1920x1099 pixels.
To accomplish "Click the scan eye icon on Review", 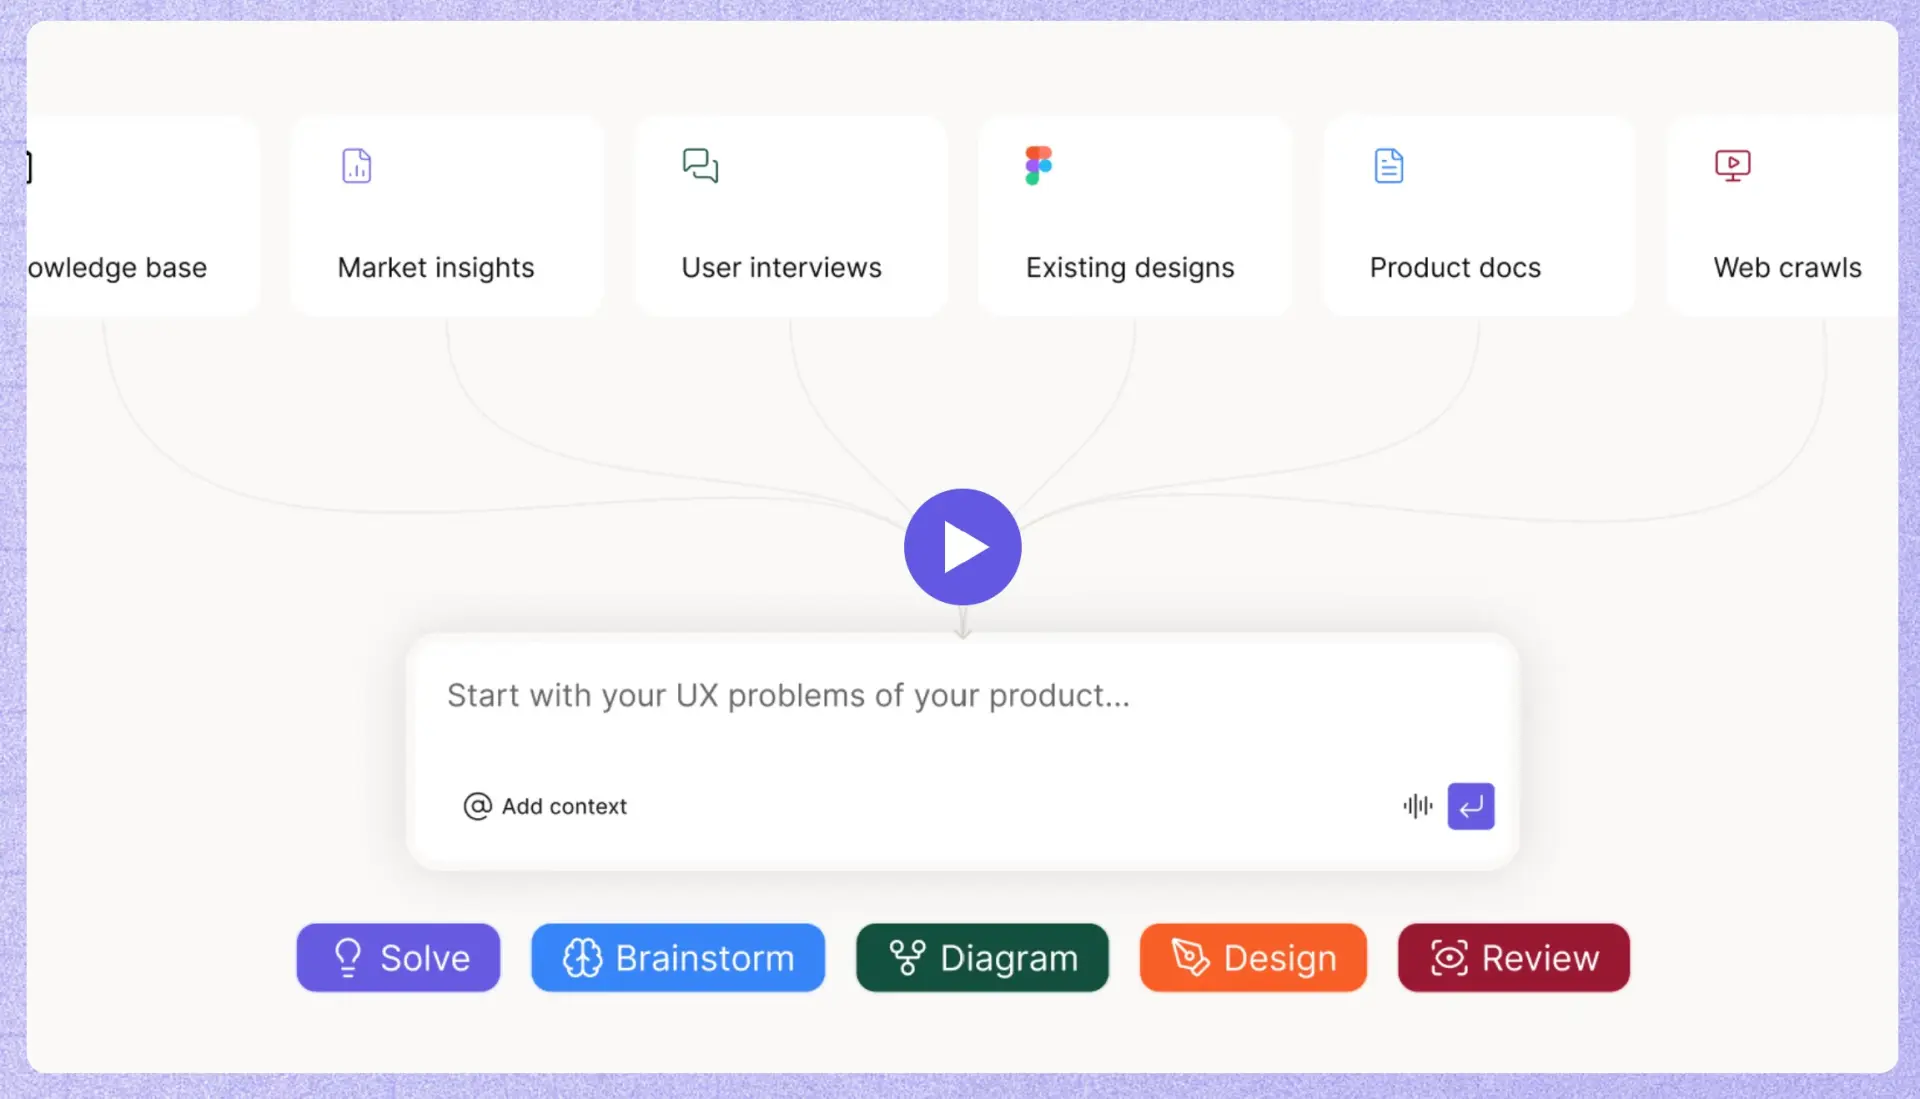I will coord(1449,958).
